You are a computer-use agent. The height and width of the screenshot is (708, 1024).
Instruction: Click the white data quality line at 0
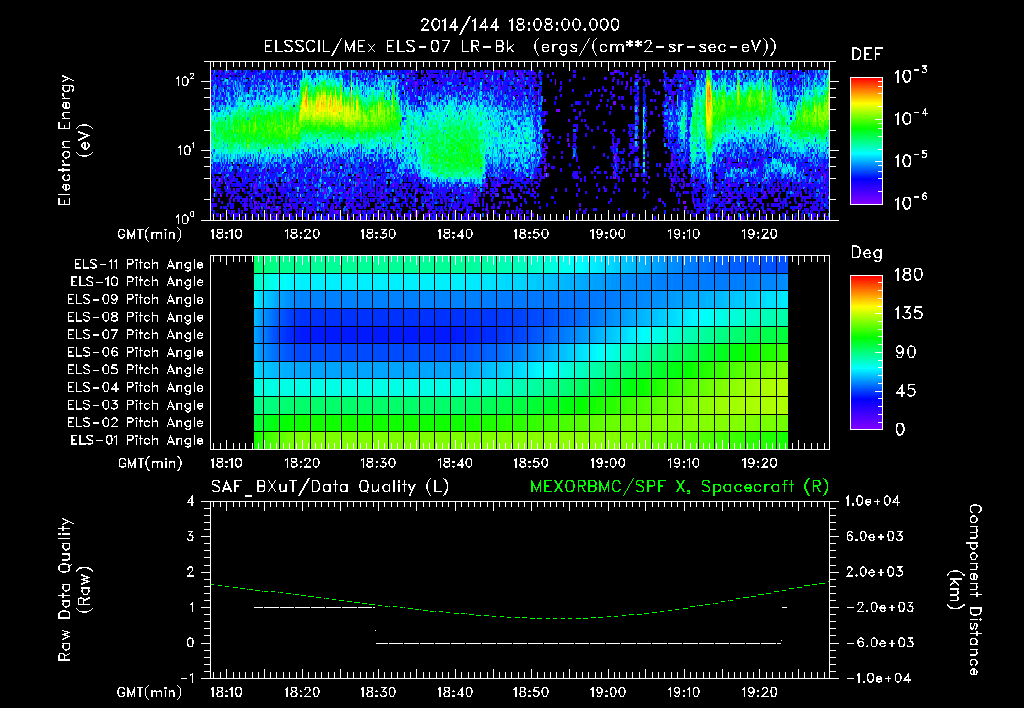(579, 643)
